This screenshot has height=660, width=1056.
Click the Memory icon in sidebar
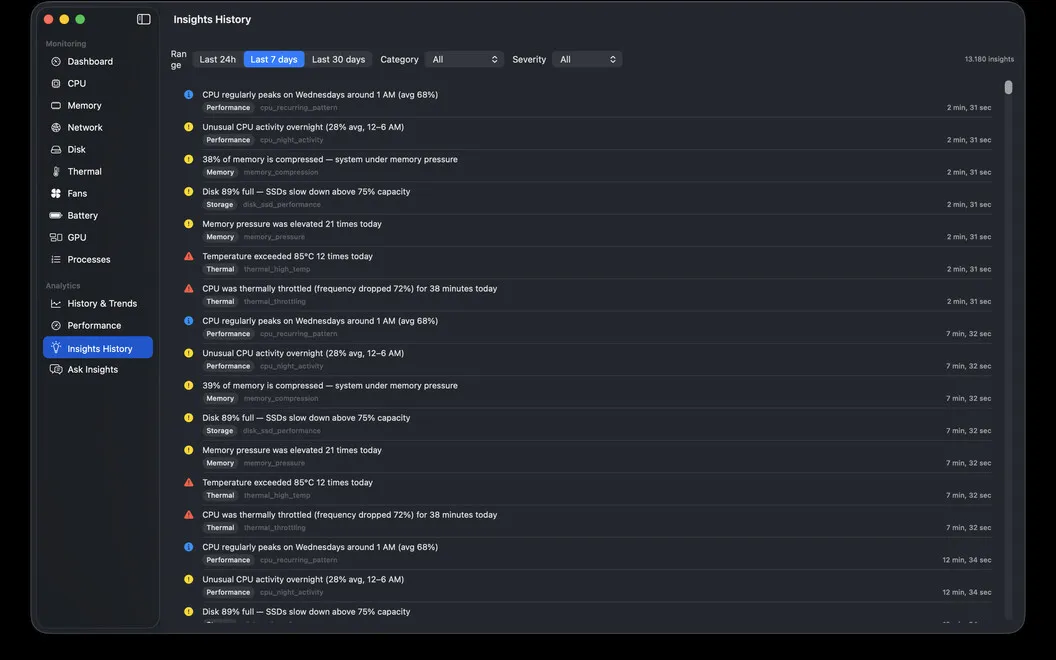coord(56,105)
